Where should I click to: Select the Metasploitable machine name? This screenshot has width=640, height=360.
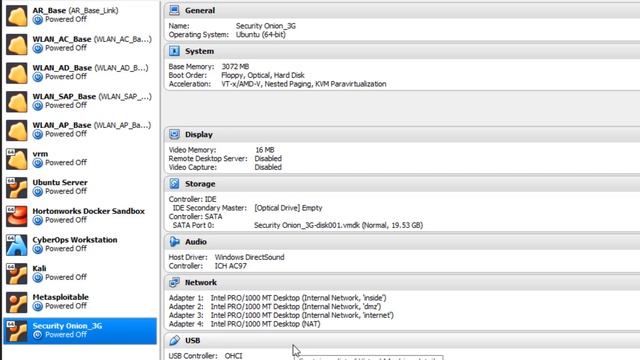[60, 297]
